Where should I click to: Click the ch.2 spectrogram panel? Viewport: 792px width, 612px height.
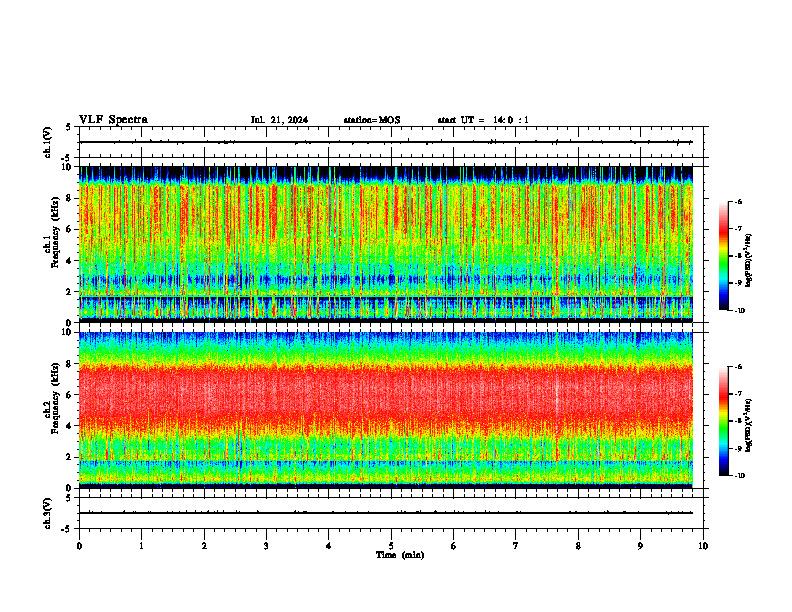click(x=386, y=410)
